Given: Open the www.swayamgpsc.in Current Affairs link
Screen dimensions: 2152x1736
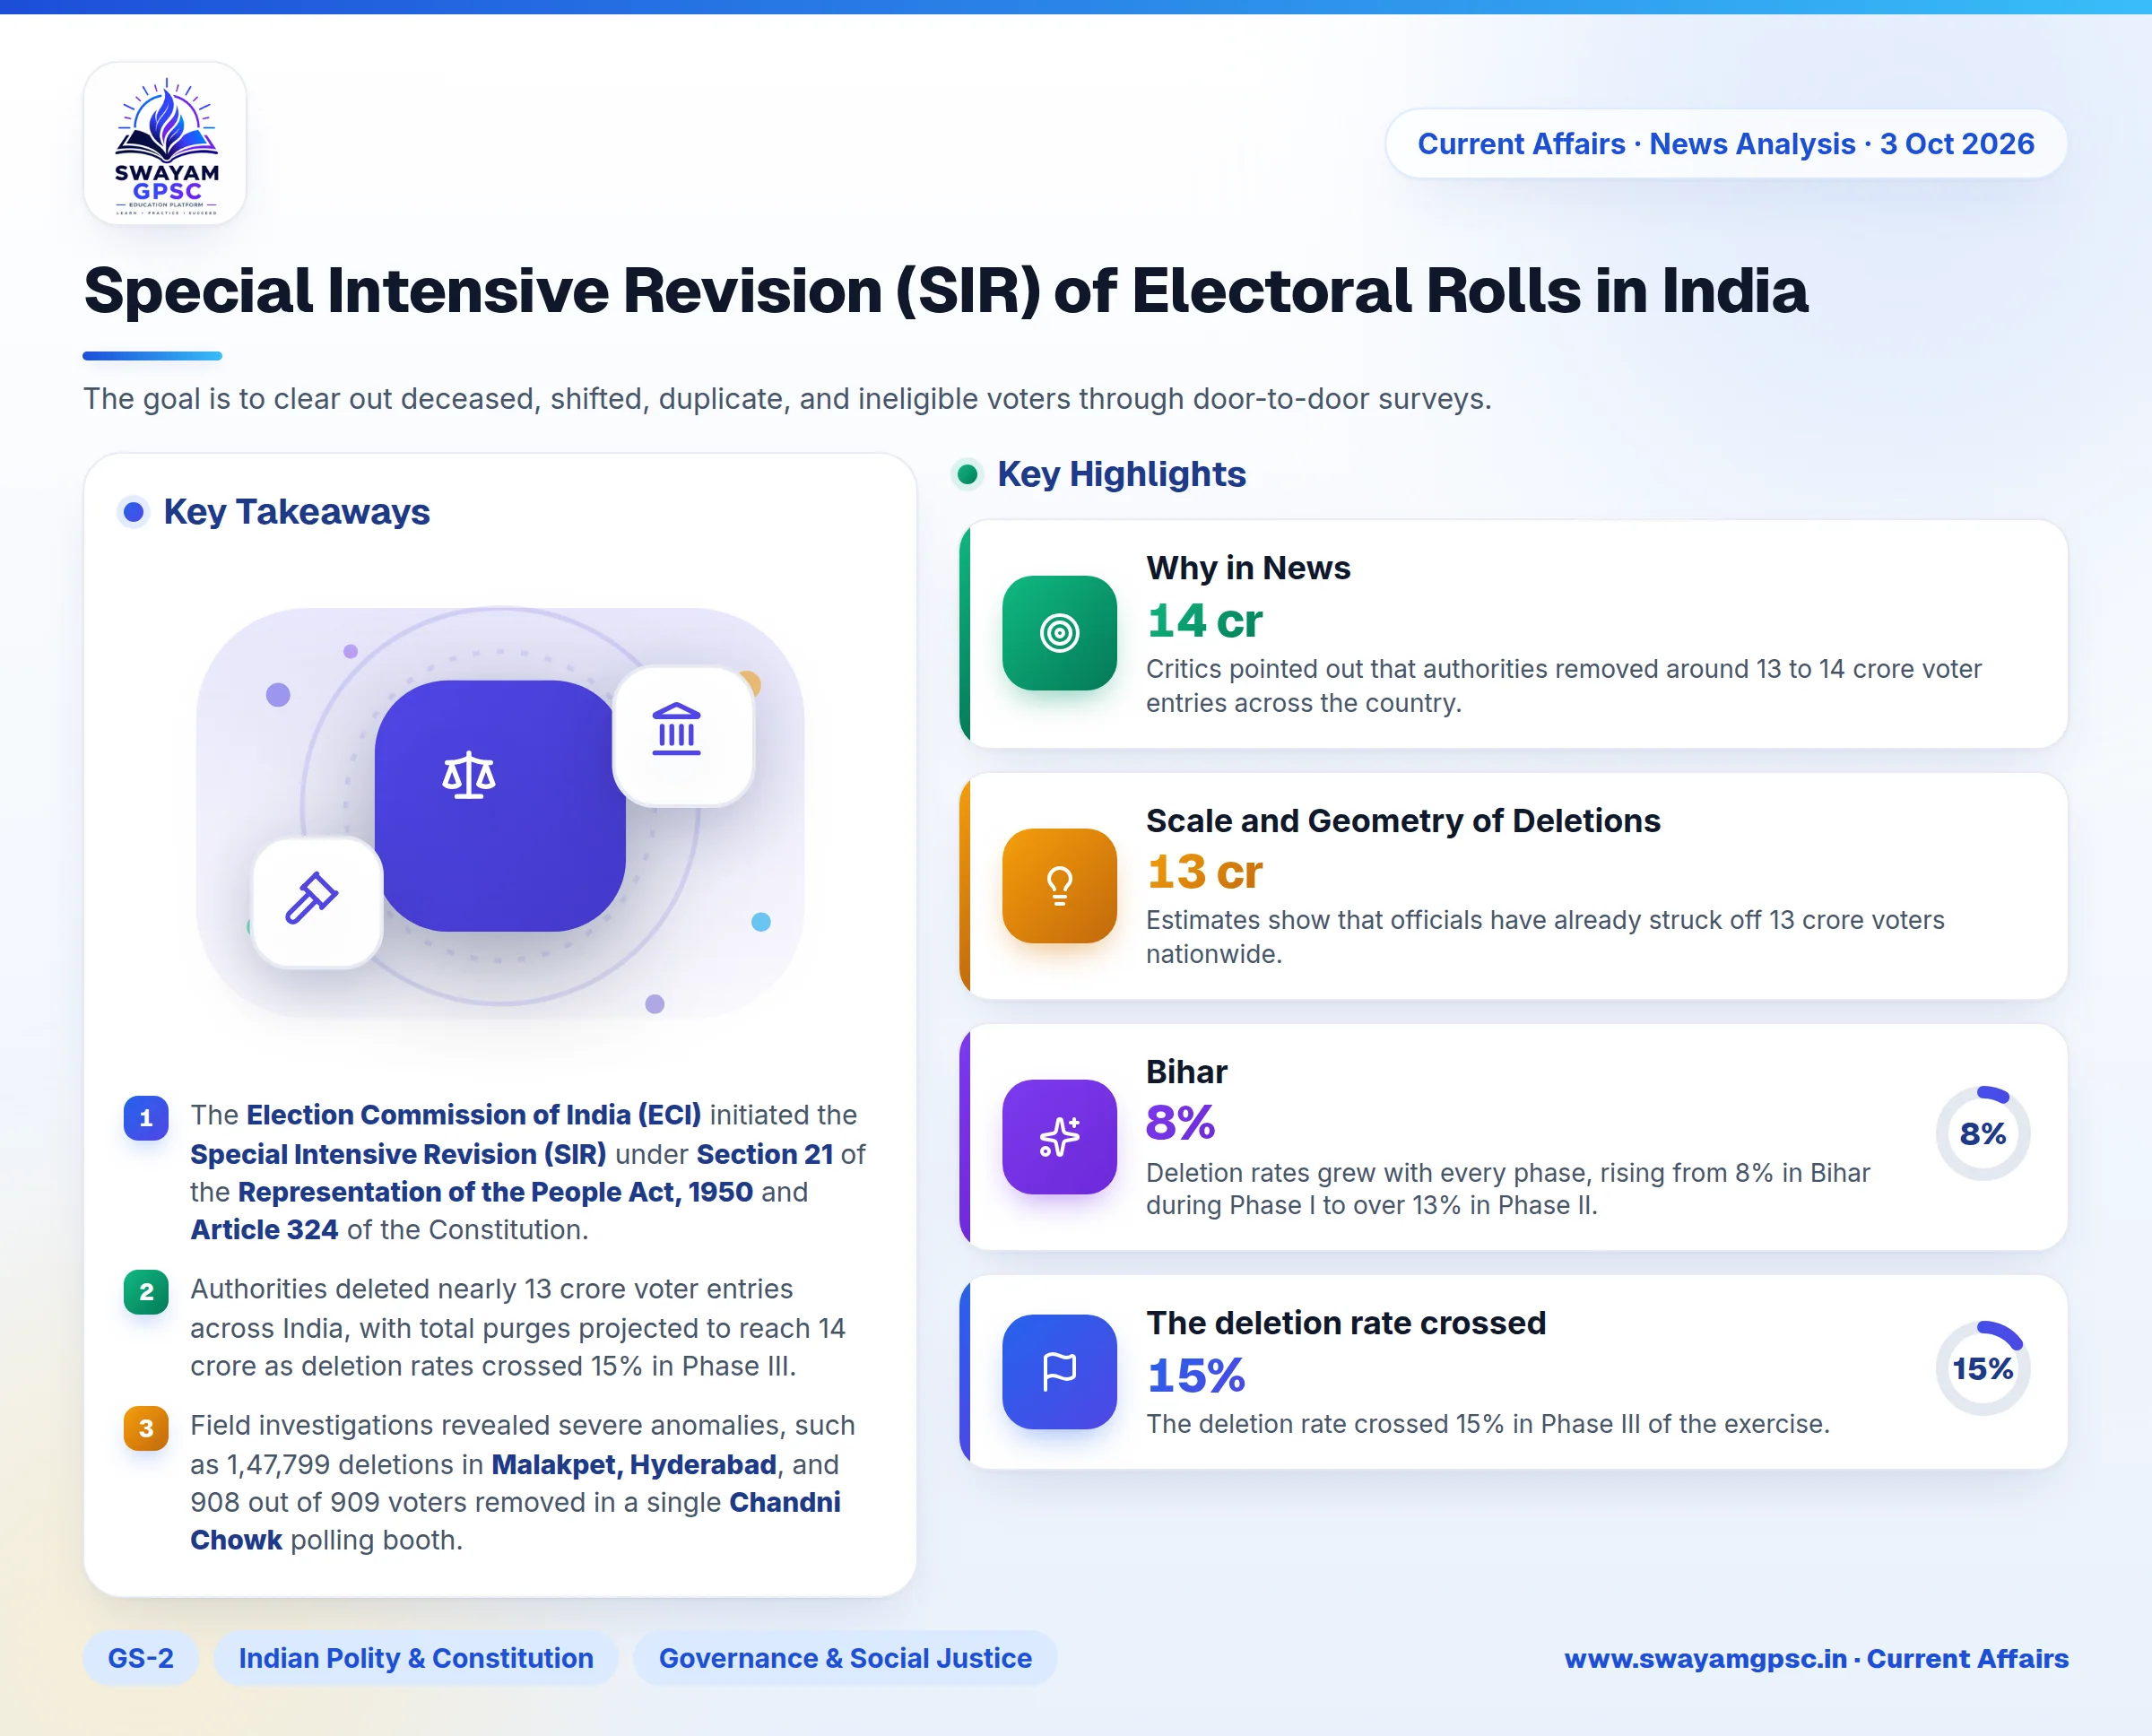Looking at the screenshot, I should 1816,1658.
